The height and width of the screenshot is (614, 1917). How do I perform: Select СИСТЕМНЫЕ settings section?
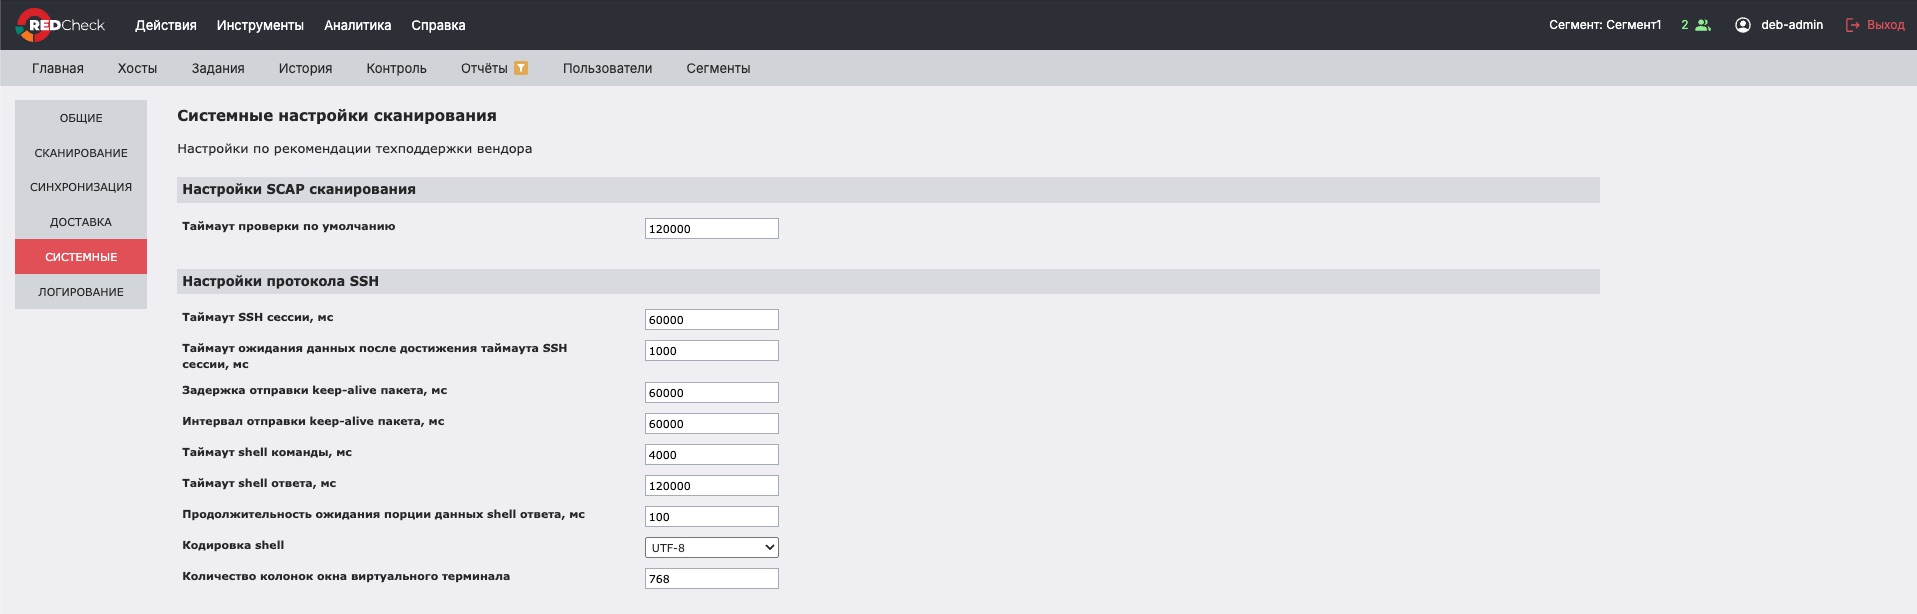point(81,257)
